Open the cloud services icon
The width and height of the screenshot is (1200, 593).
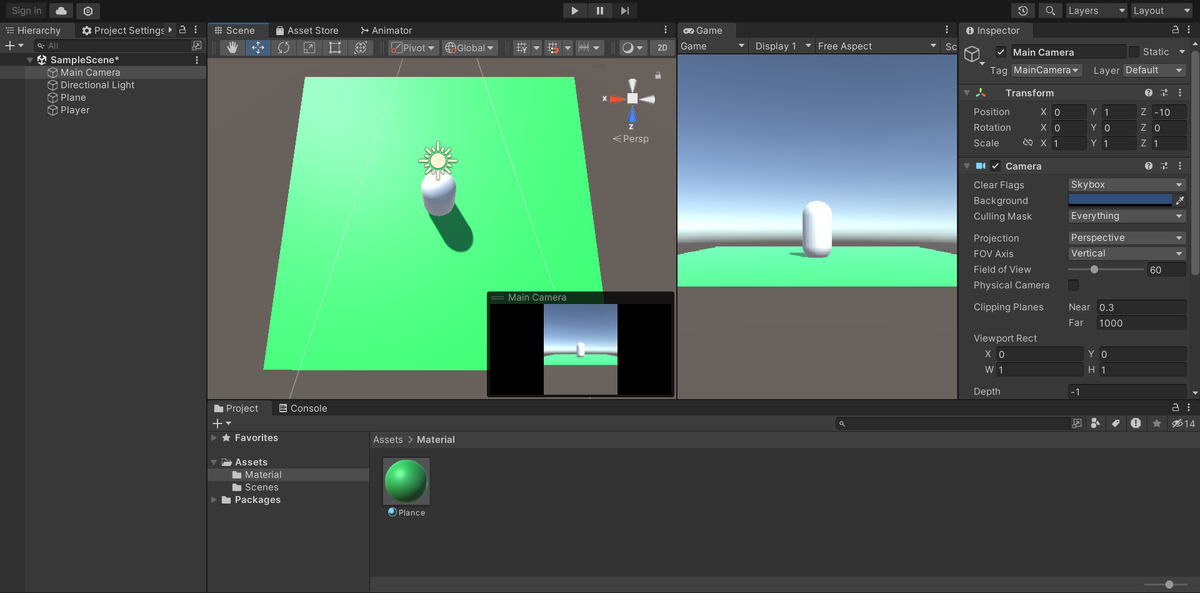pyautogui.click(x=61, y=11)
